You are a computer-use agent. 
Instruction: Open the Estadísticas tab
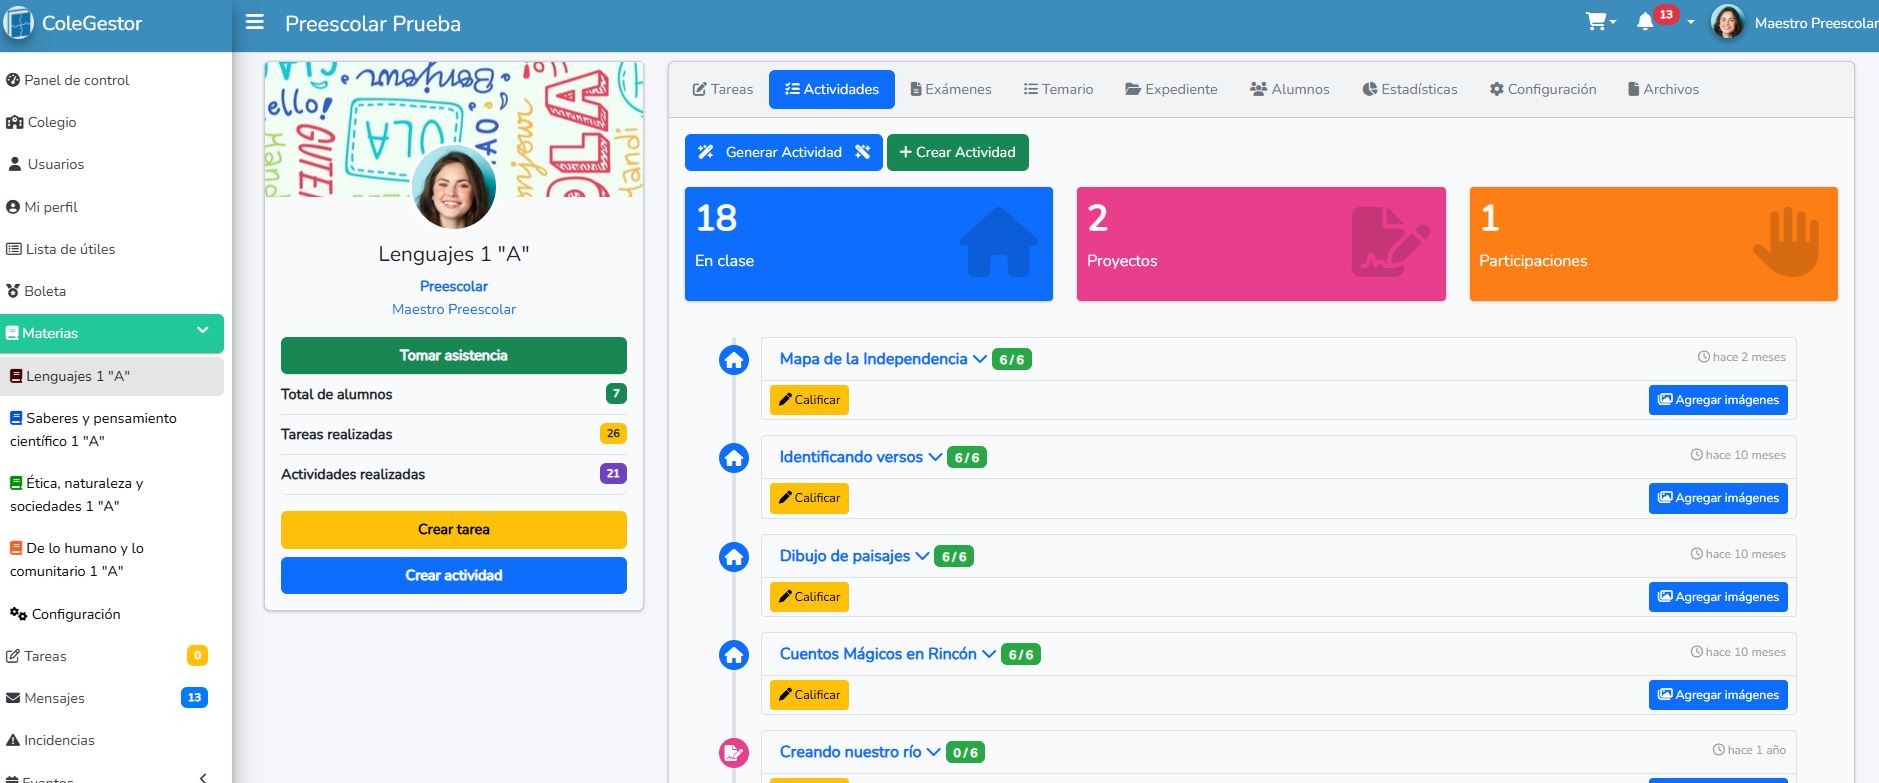click(1410, 89)
